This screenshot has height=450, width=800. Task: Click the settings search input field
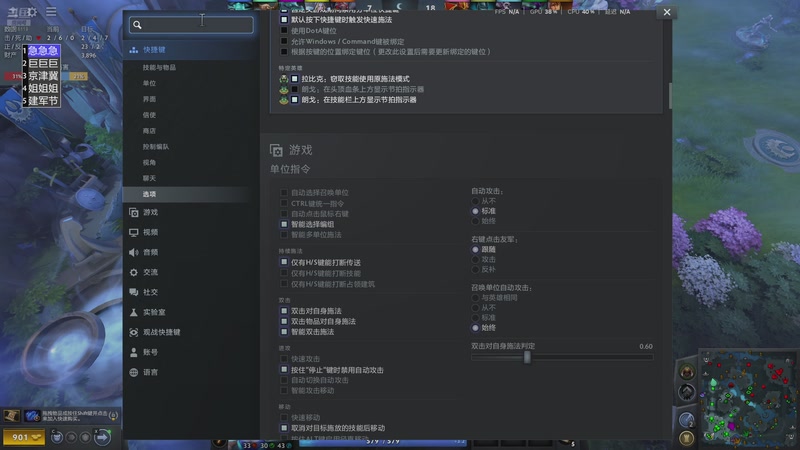191,24
